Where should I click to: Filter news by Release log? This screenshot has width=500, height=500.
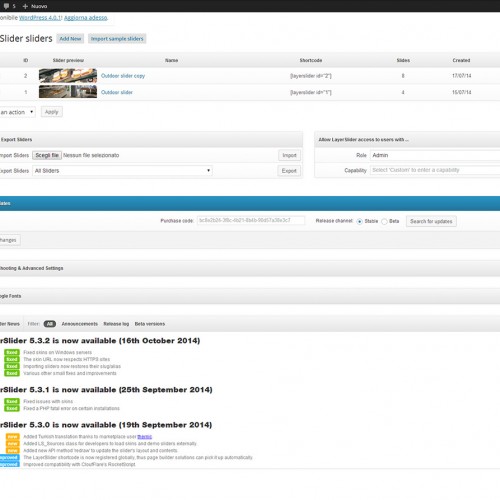116,324
